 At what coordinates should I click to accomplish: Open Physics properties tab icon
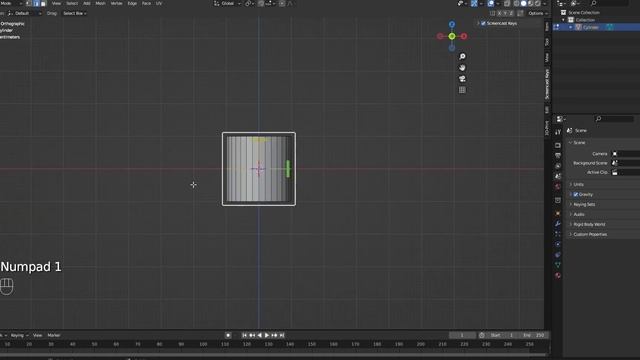tap(558, 244)
